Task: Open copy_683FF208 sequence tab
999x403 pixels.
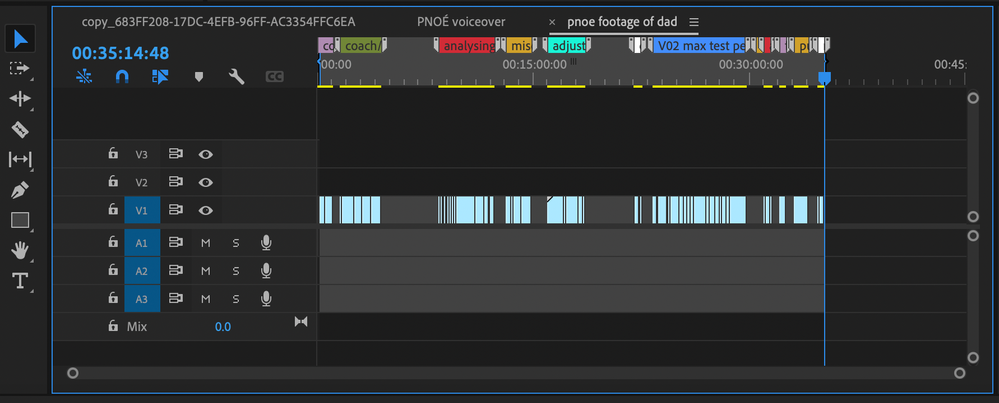Action: 218,21
